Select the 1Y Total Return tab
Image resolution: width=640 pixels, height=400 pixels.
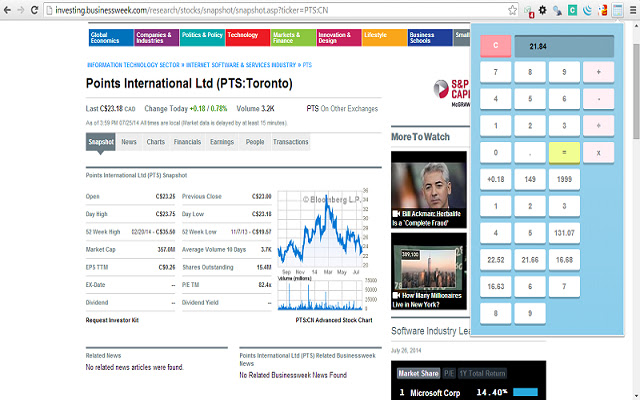click(x=482, y=373)
